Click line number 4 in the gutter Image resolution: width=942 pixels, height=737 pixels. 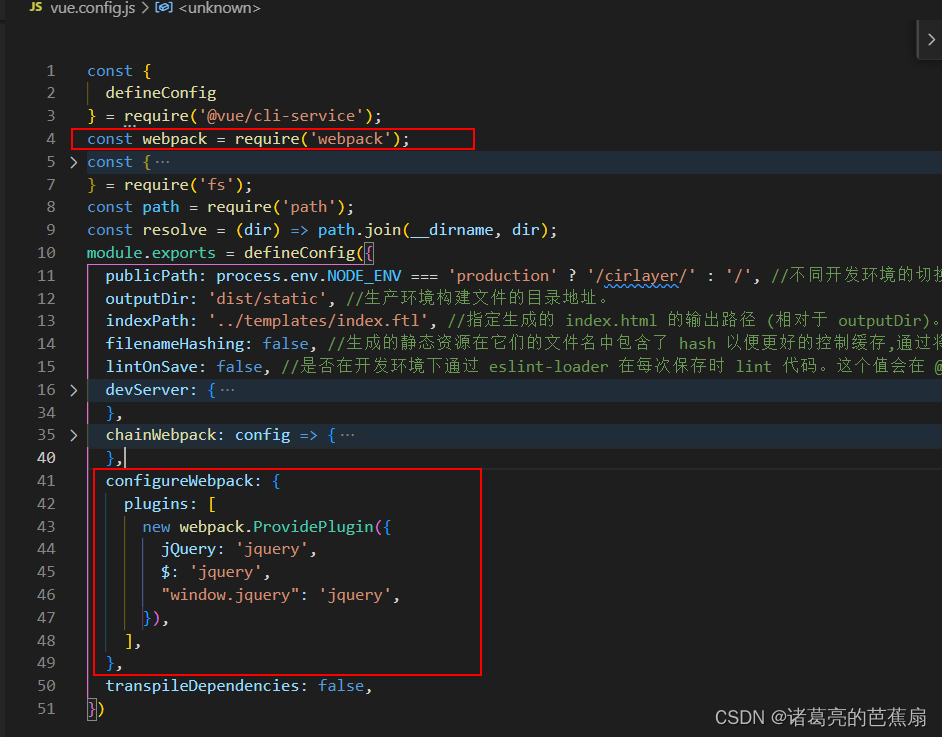(x=51, y=139)
